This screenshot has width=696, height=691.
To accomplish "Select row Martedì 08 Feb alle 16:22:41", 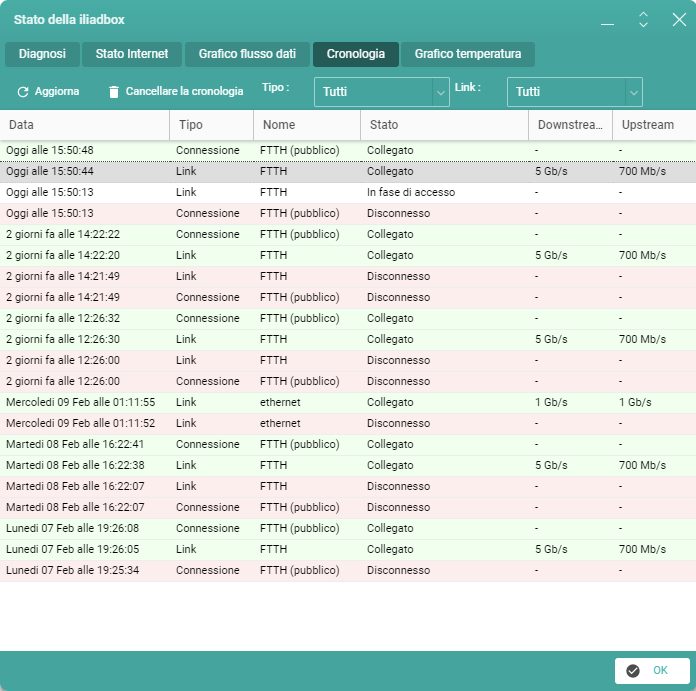I will pyautogui.click(x=348, y=444).
